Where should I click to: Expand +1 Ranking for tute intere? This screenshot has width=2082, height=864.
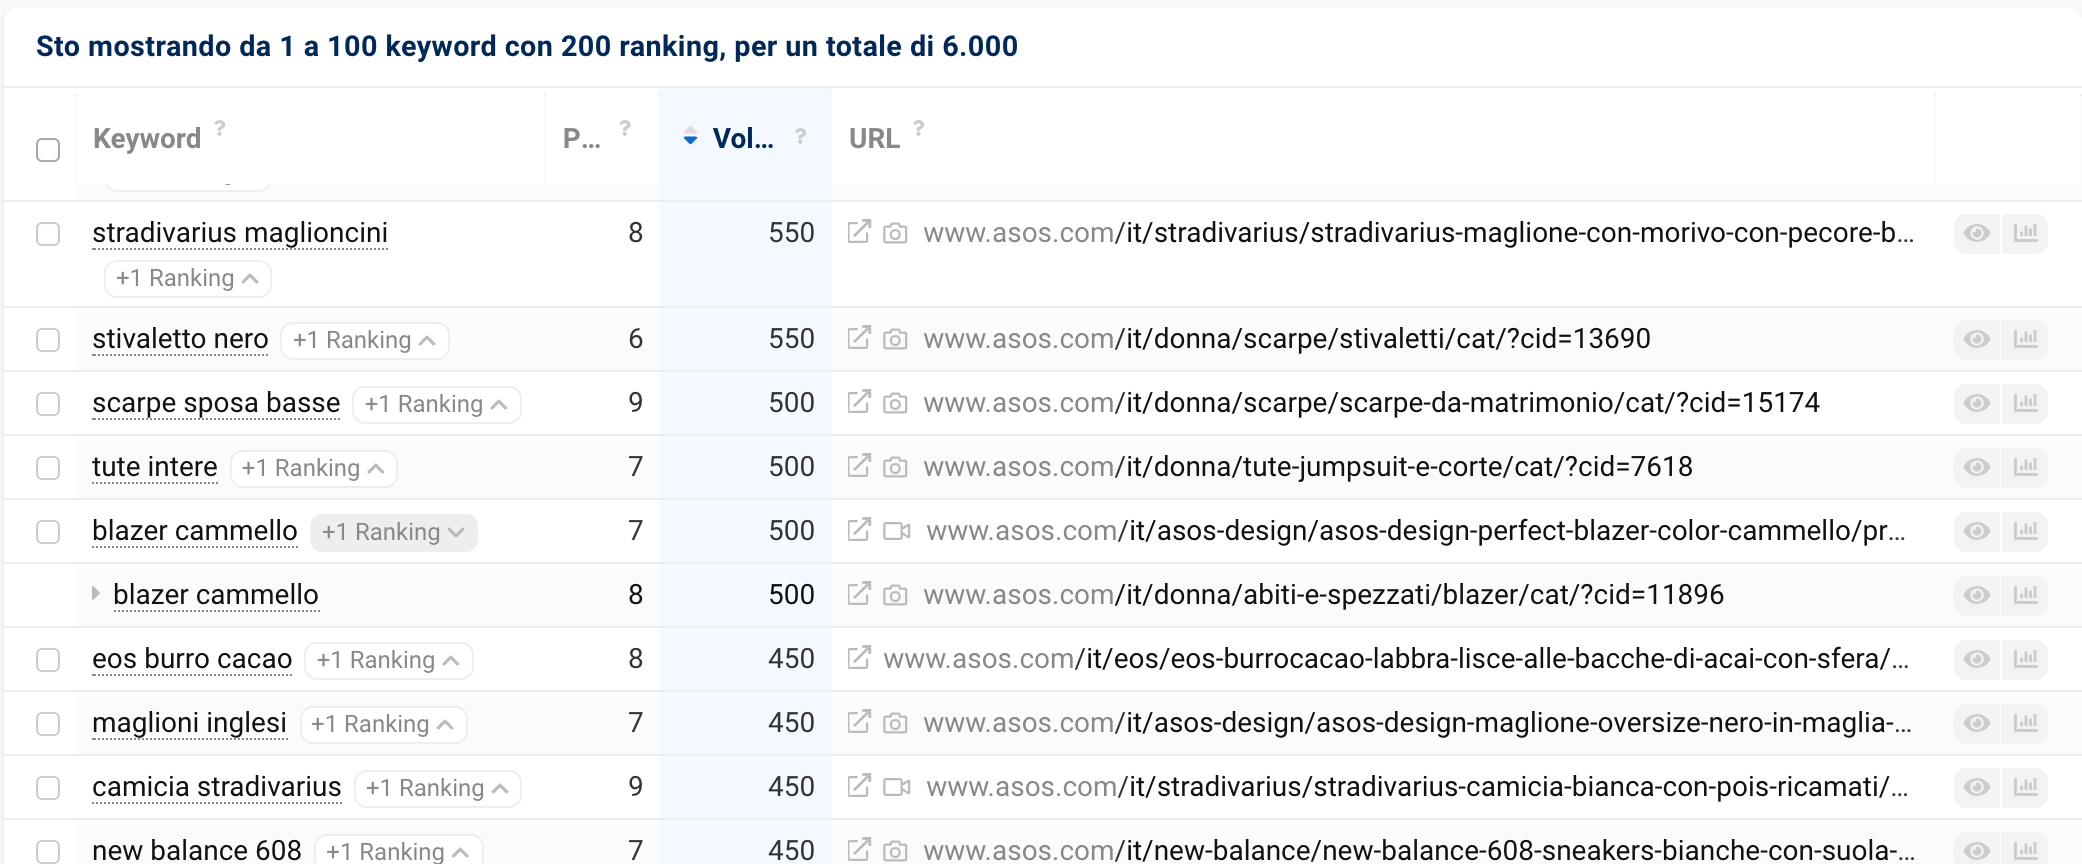point(314,468)
